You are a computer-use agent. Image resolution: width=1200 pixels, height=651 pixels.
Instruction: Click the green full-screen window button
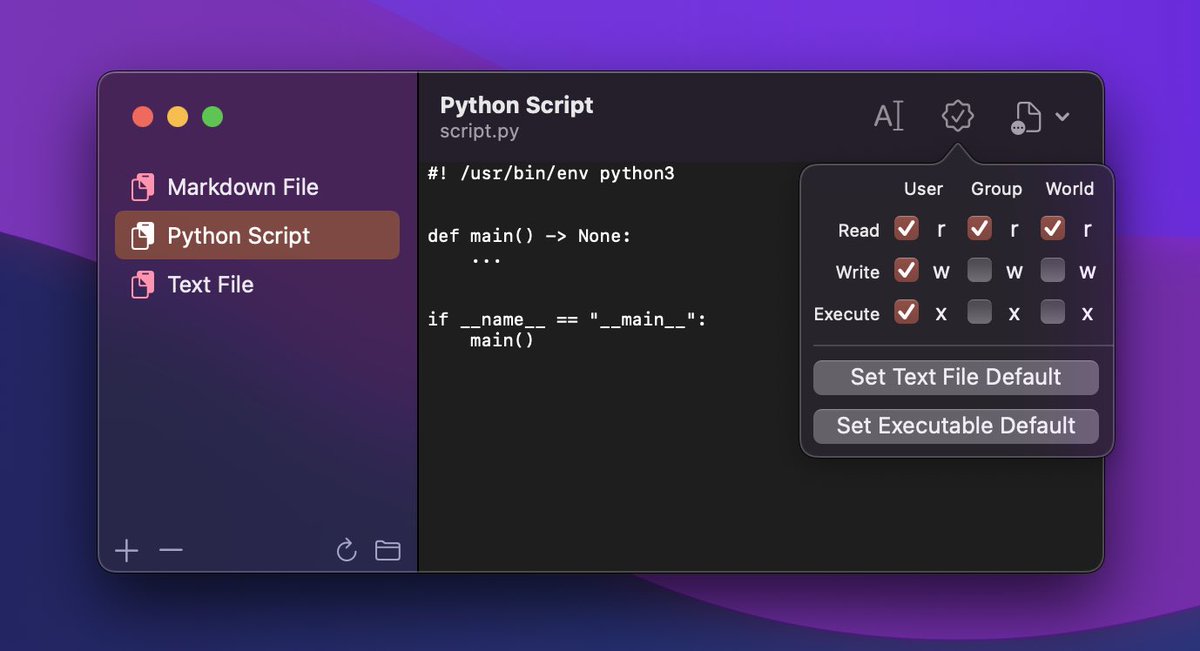(213, 117)
